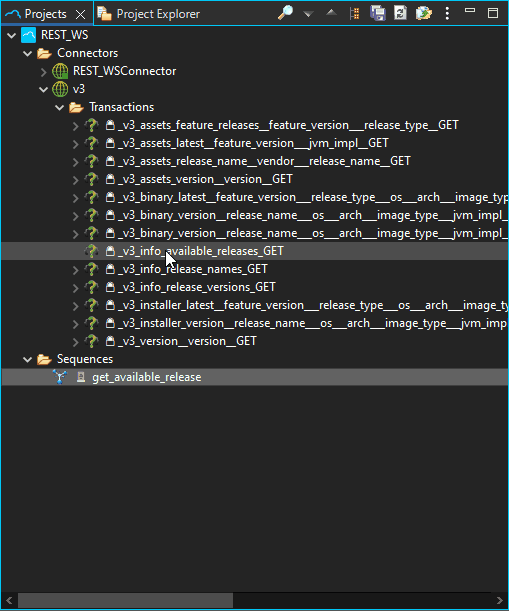Minimize the Projects view panel

470,11
